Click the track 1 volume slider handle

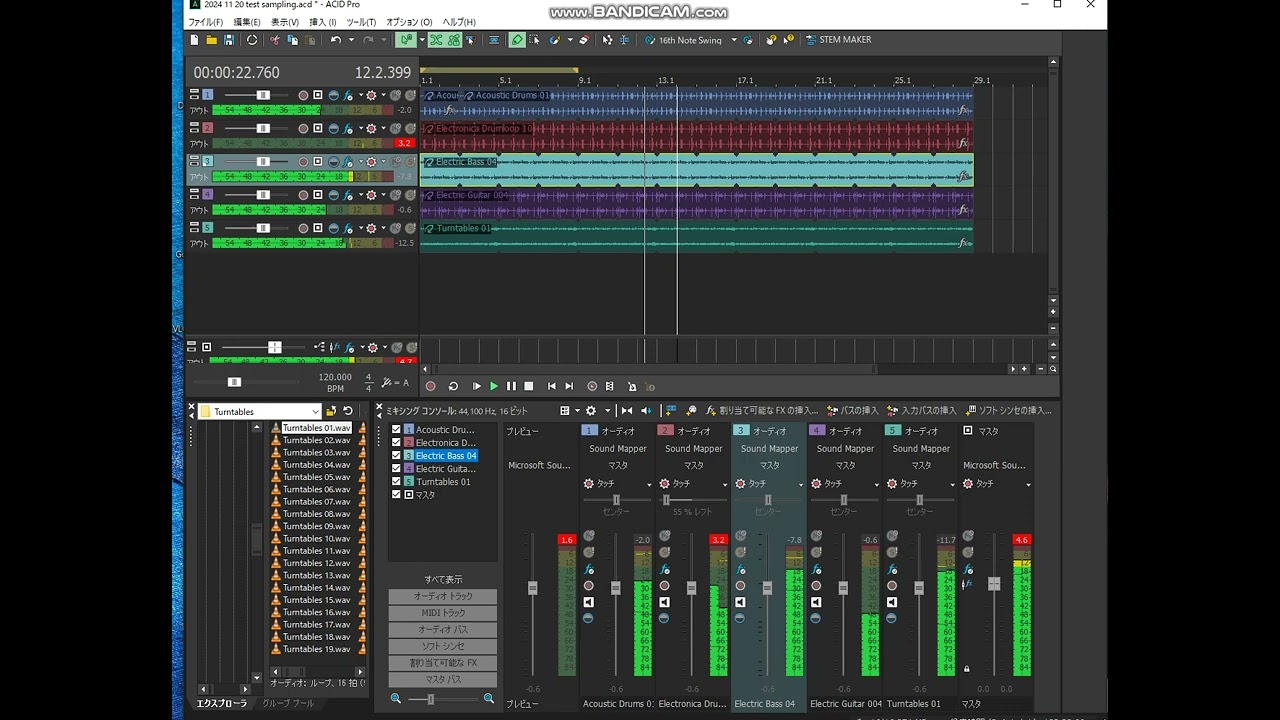point(263,95)
